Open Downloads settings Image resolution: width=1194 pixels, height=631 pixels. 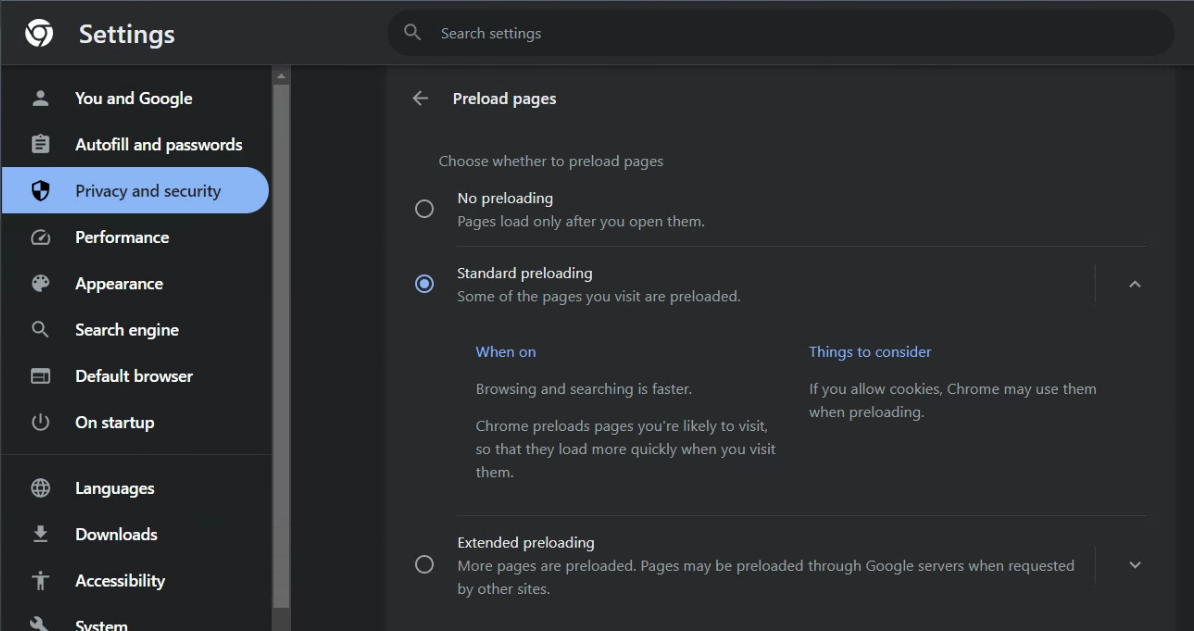click(x=136, y=534)
